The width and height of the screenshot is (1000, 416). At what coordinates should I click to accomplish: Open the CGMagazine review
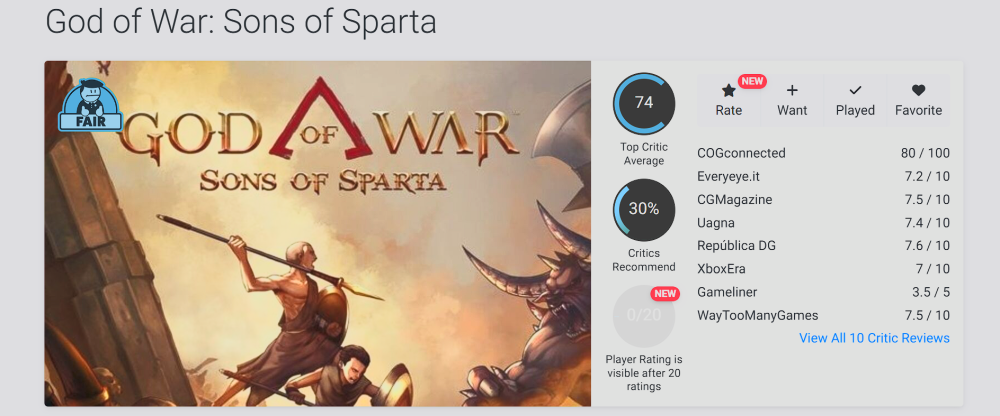735,199
